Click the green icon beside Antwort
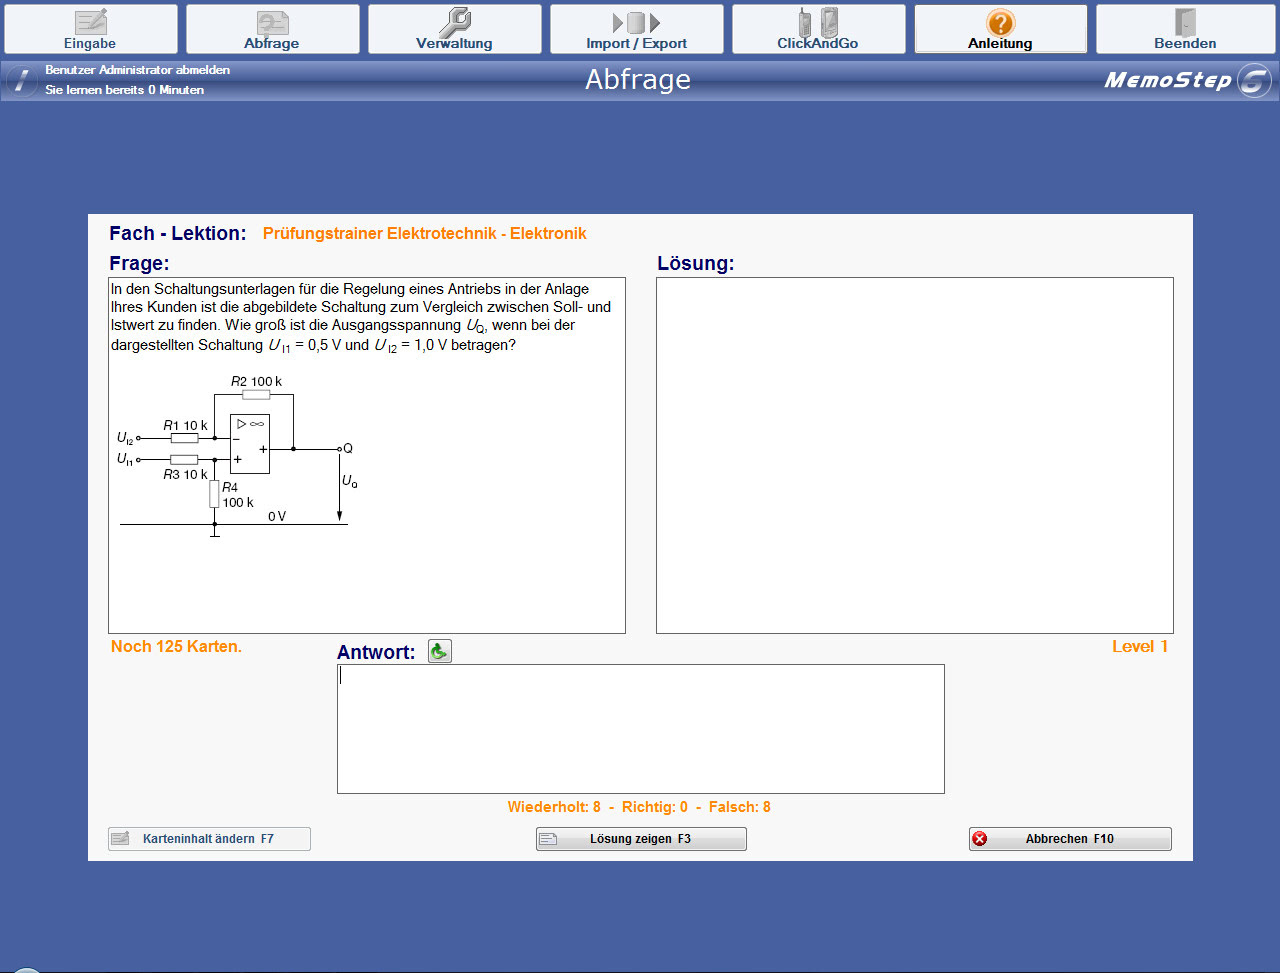1280x973 pixels. point(439,652)
